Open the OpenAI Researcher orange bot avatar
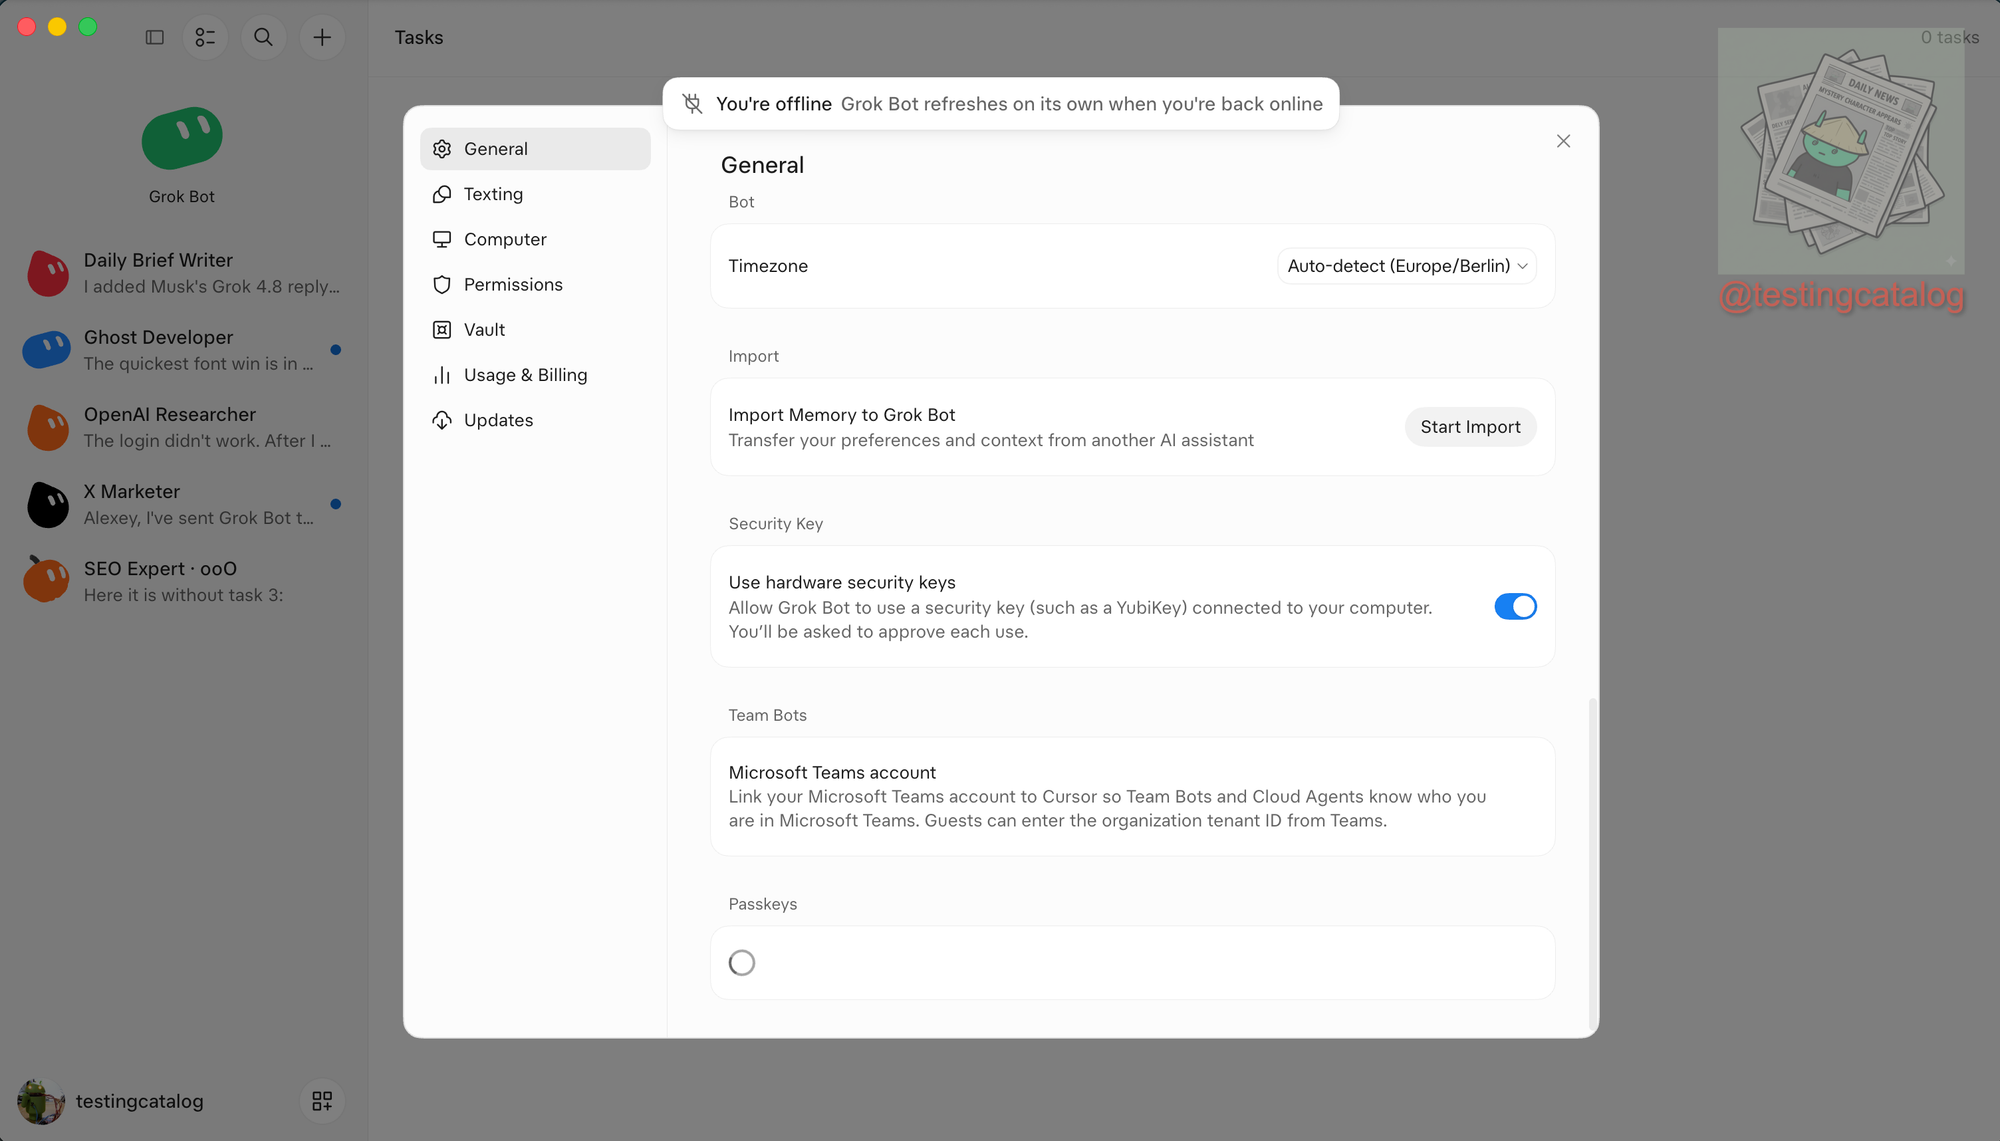The height and width of the screenshot is (1141, 2000). click(47, 427)
